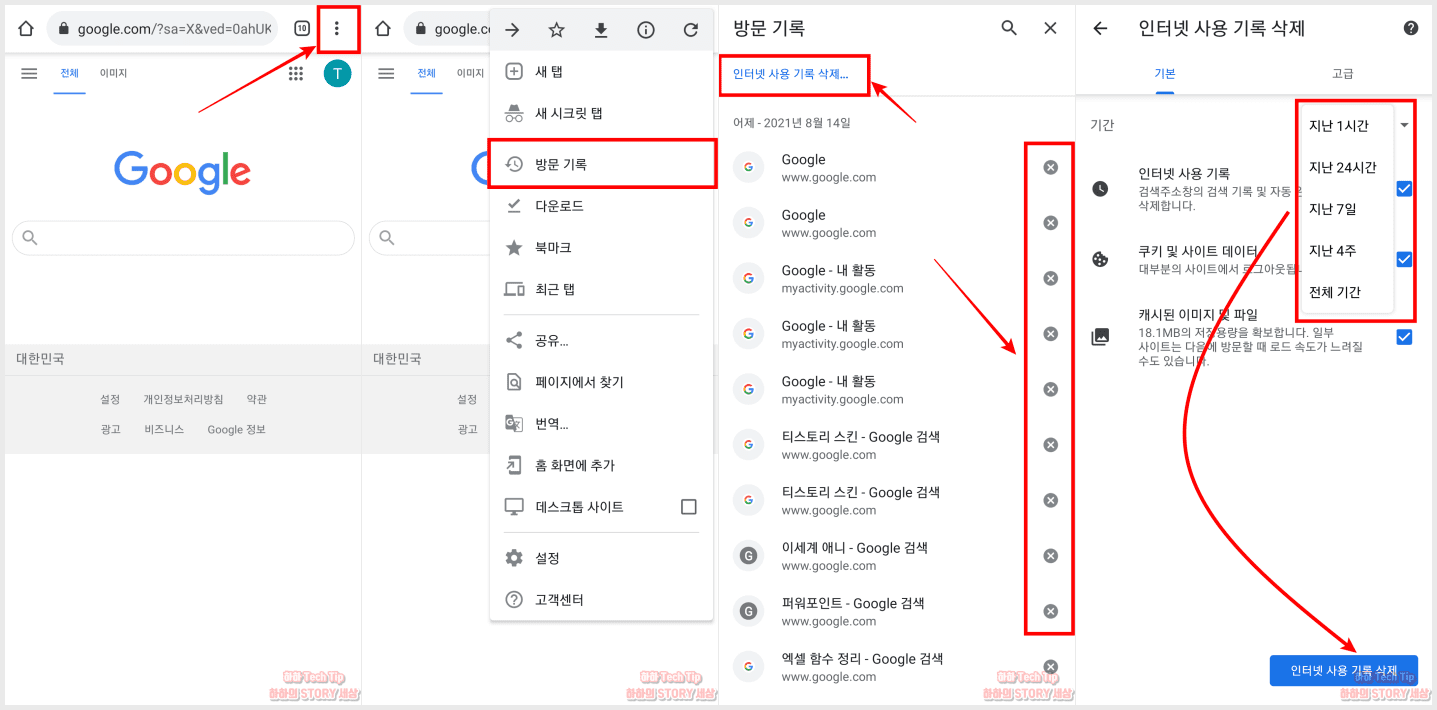Tap the forward arrow in the Chrome menu
Screen dimensions: 1437x710
[x=512, y=30]
